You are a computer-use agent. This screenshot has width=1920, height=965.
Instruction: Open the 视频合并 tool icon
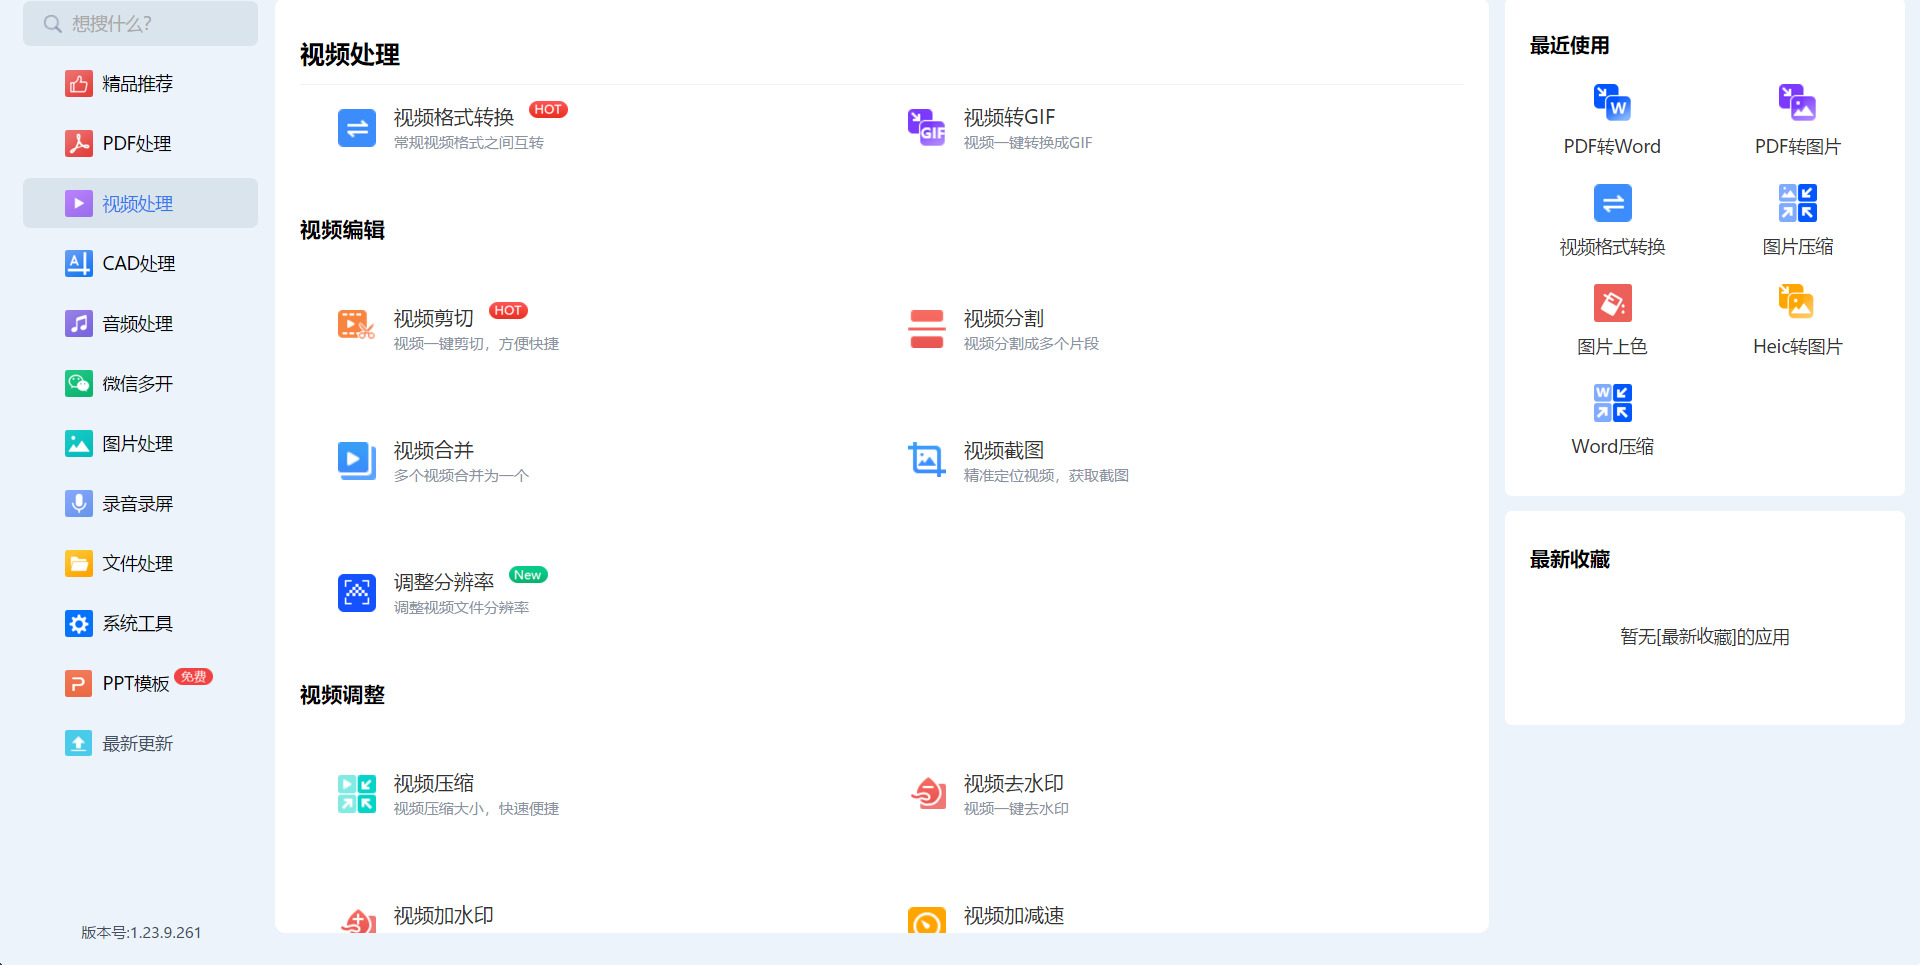point(357,461)
